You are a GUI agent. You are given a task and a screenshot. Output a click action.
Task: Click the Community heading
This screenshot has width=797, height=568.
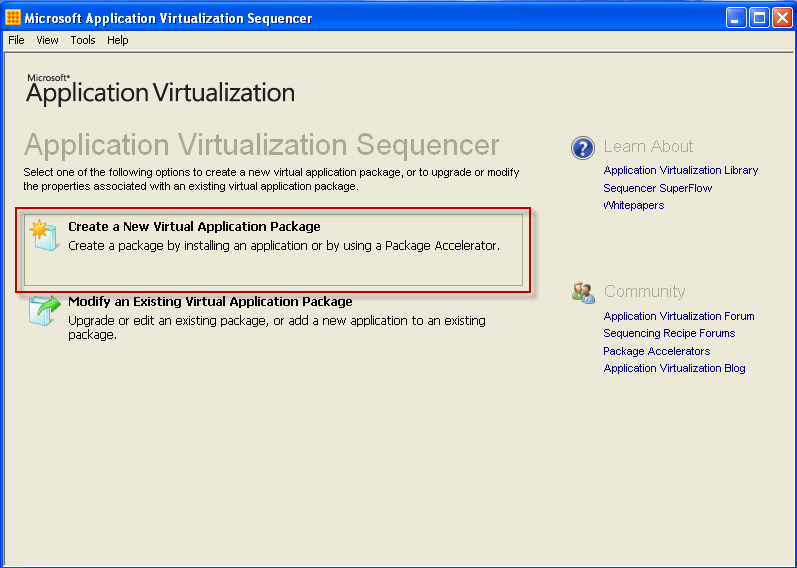pos(645,291)
